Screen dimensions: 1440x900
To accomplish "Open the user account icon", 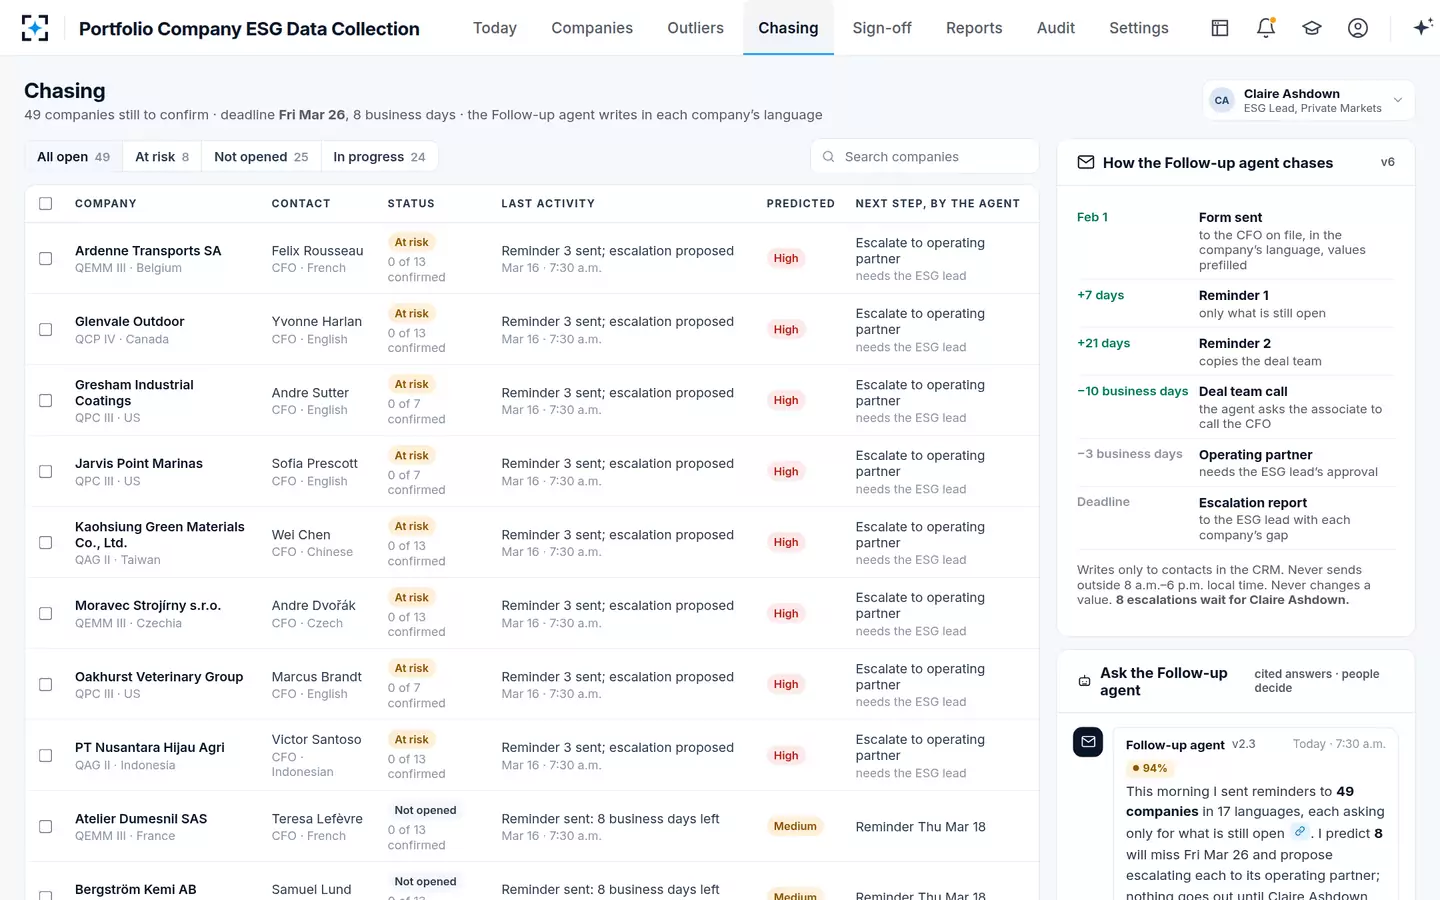I will [x=1358, y=28].
